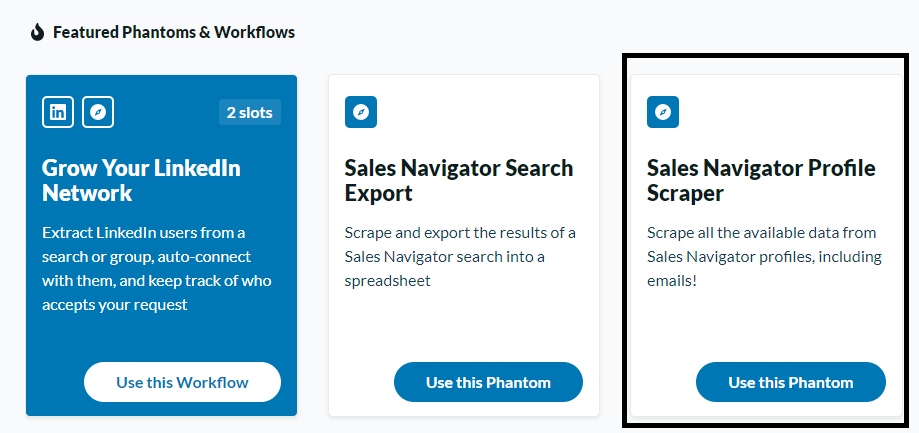Click the Sales Navigator Profile Scraper card
Viewport: 919px width, 433px height.
point(766,246)
